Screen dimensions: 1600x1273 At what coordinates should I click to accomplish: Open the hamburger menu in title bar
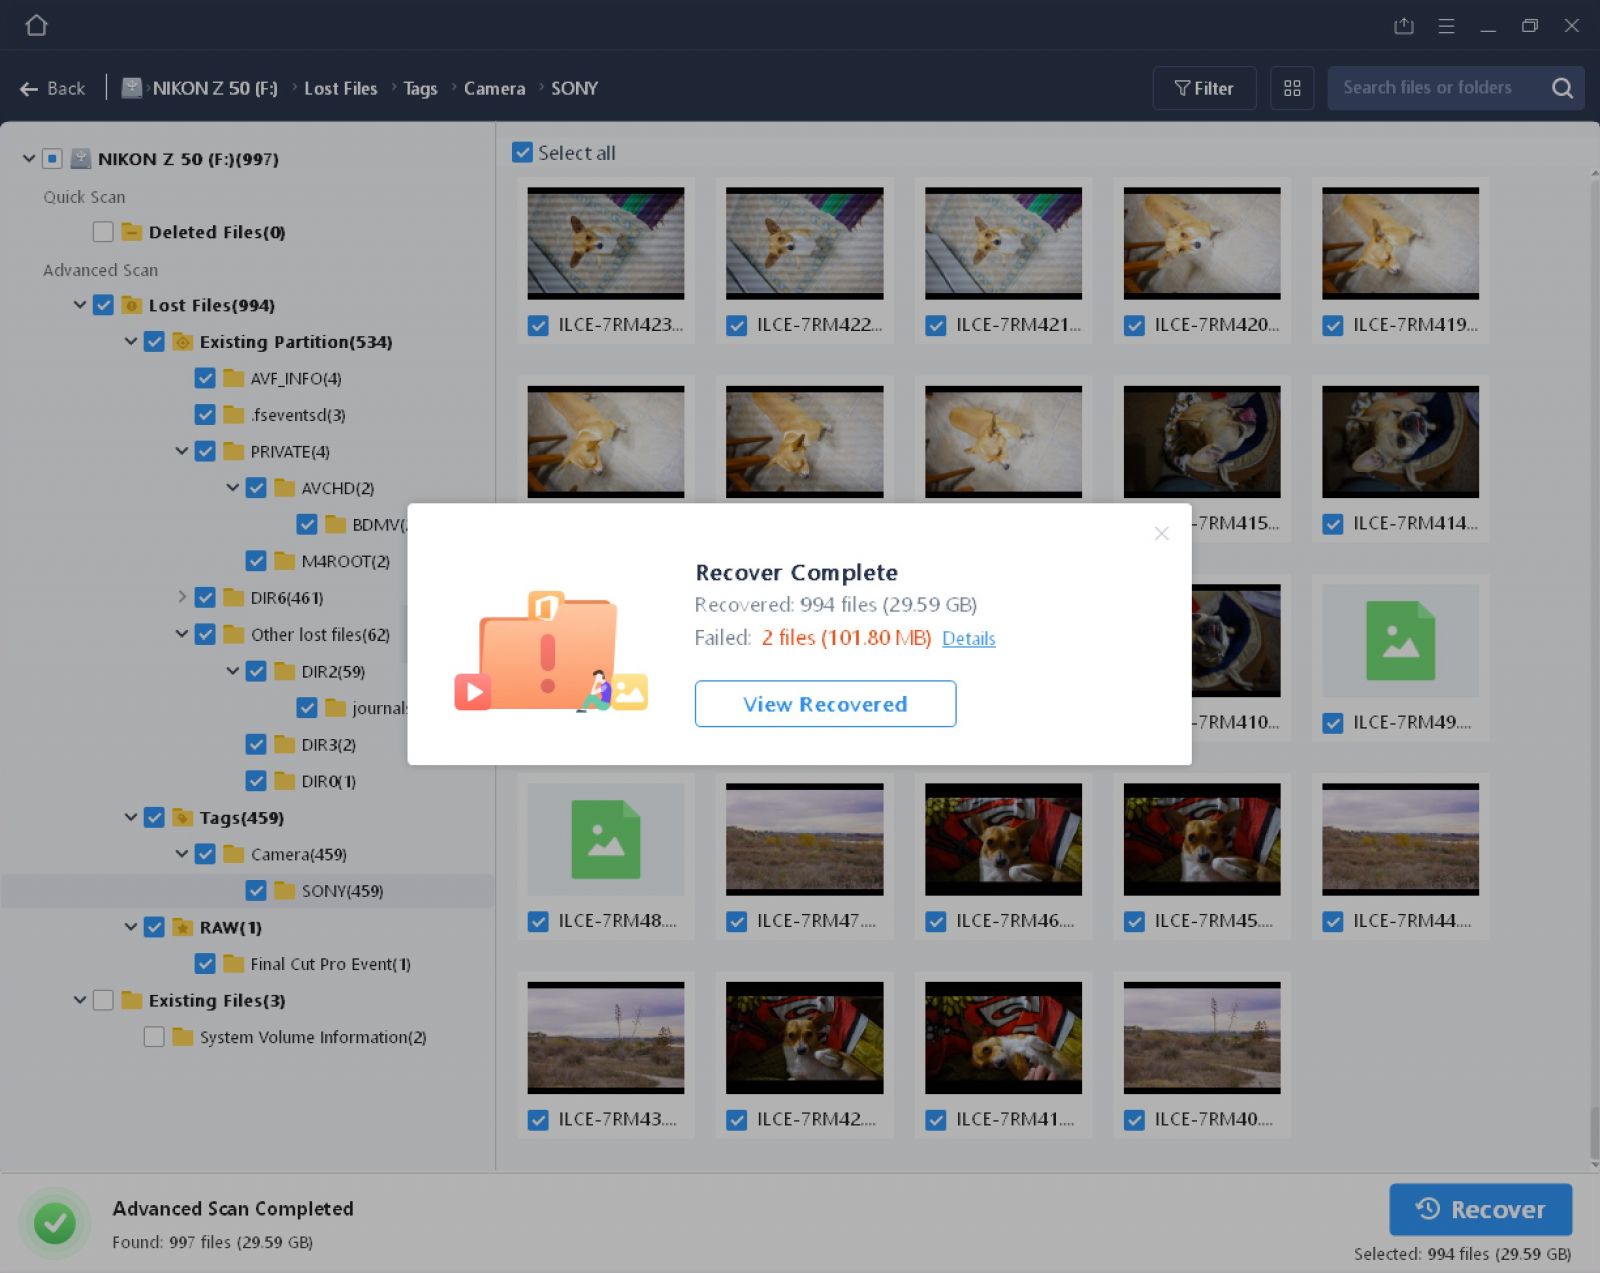(x=1446, y=25)
